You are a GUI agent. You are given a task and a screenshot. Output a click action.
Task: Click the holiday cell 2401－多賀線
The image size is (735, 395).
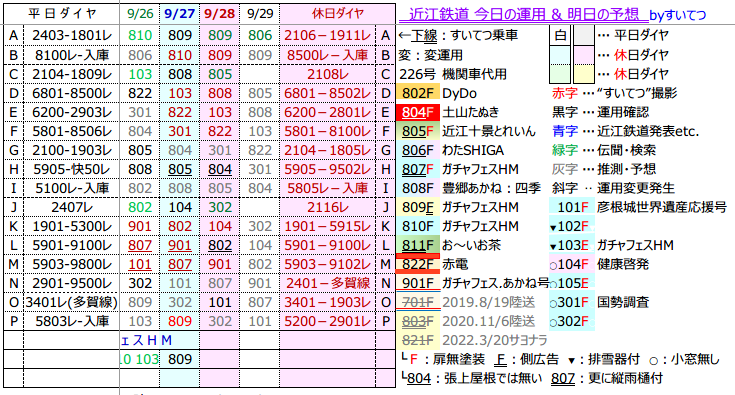[x=328, y=283]
